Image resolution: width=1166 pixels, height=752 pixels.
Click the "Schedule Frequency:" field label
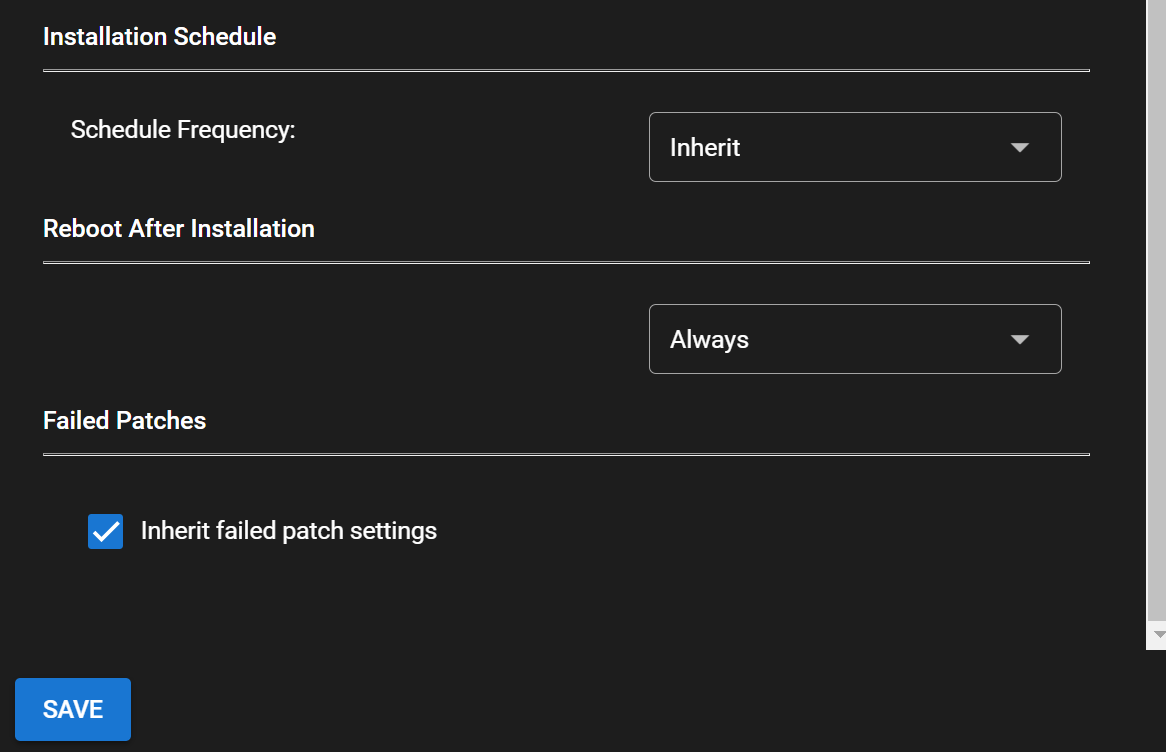point(183,130)
